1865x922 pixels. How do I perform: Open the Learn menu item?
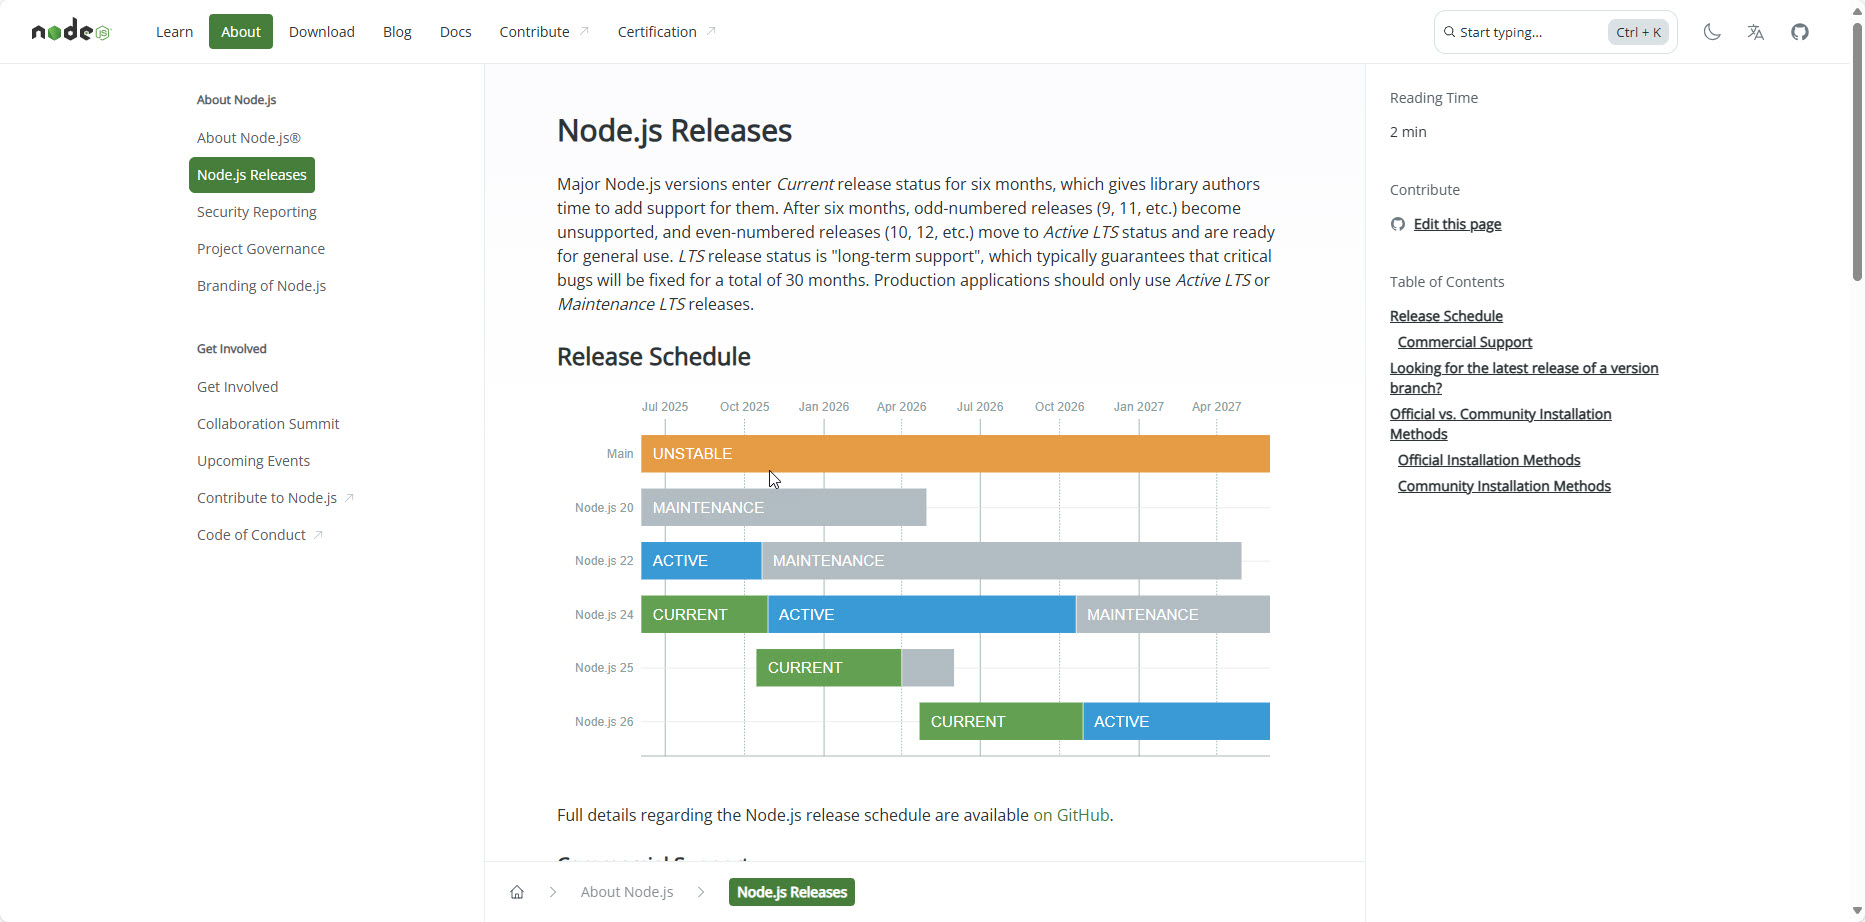[x=174, y=32]
